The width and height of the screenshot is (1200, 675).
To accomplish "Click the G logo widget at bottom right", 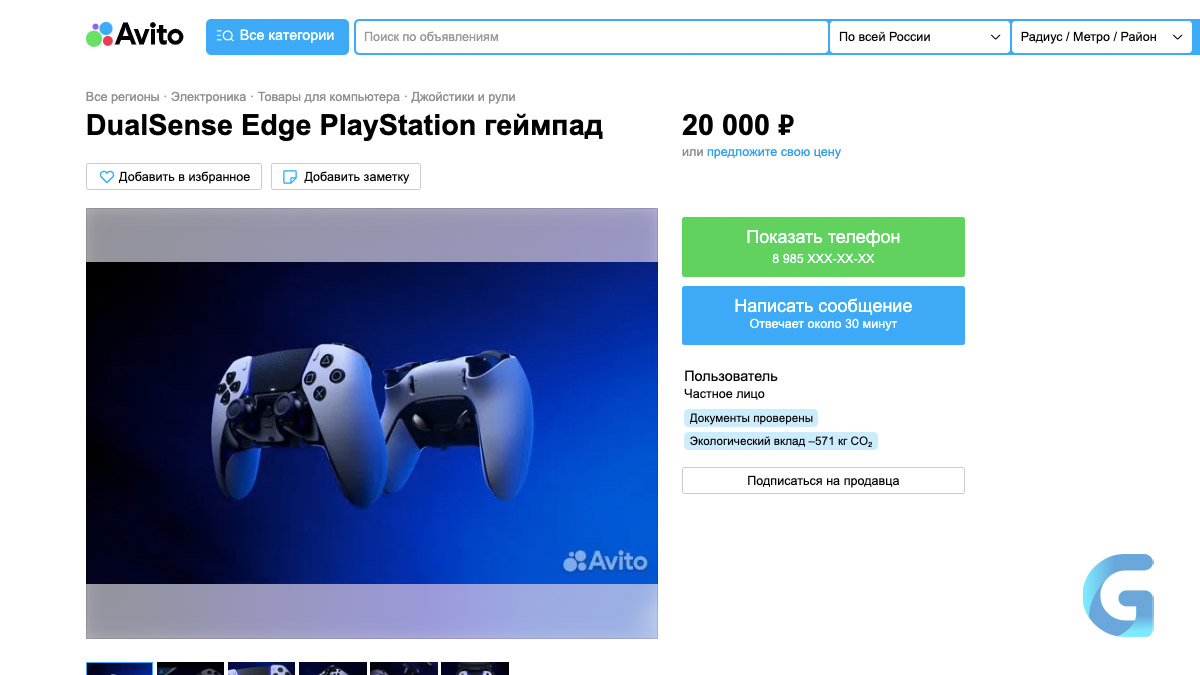I will pyautogui.click(x=1118, y=596).
